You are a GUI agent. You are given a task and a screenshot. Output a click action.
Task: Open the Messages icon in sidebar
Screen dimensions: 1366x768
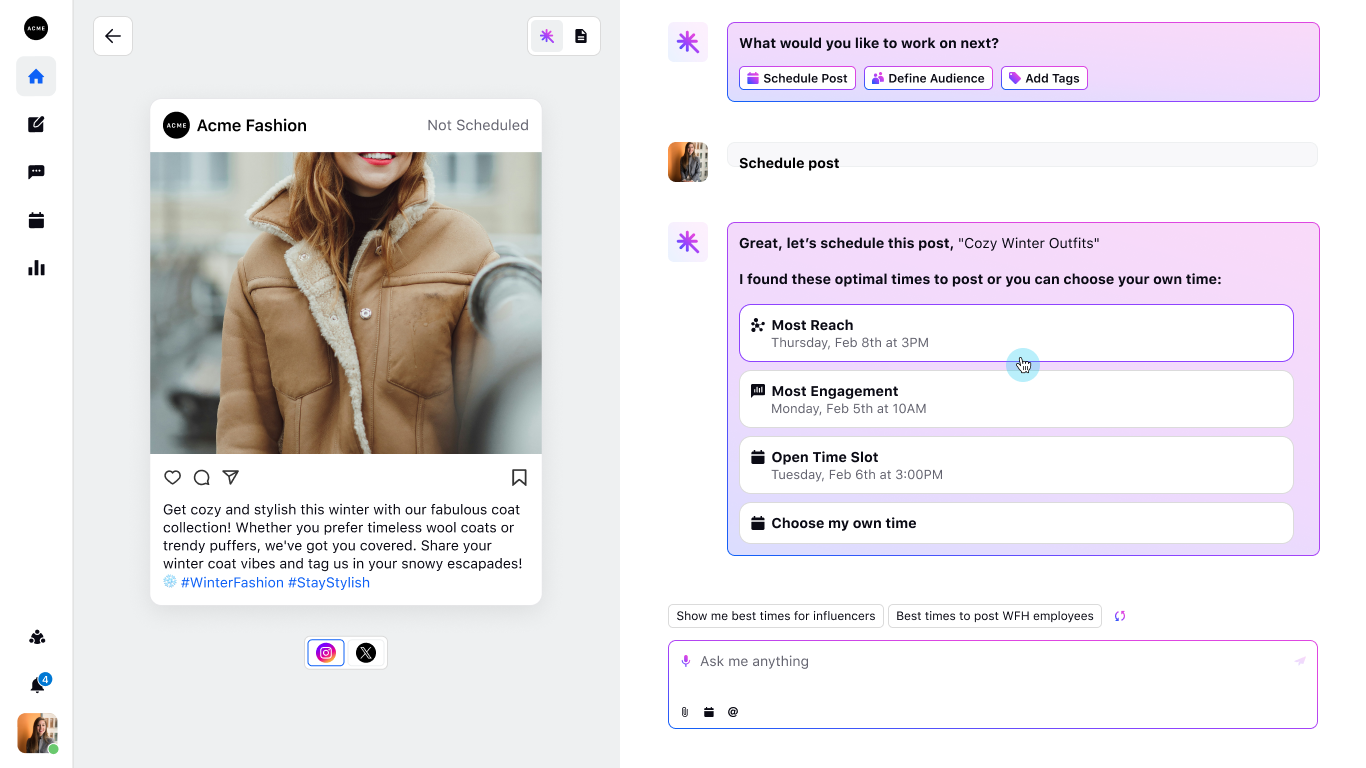pos(36,172)
